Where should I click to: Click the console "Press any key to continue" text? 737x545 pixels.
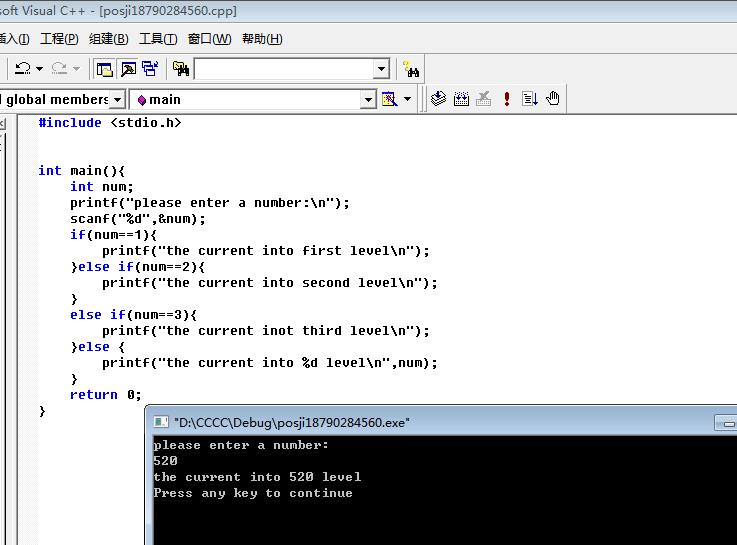coord(253,493)
